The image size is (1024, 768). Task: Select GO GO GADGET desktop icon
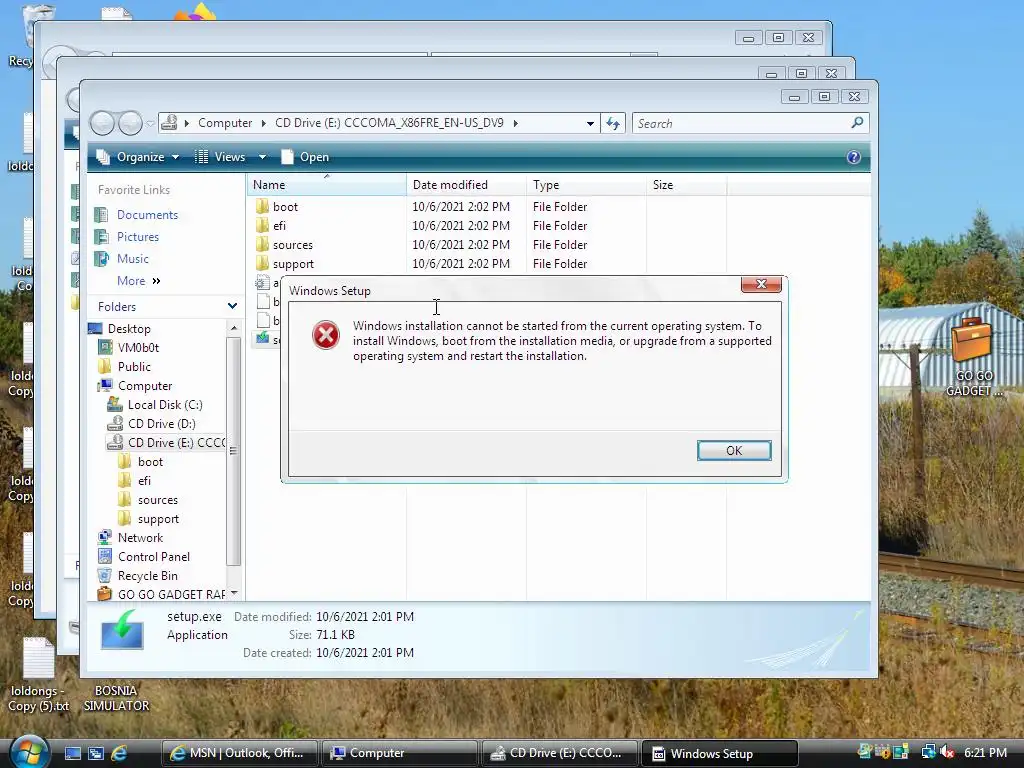pos(972,358)
